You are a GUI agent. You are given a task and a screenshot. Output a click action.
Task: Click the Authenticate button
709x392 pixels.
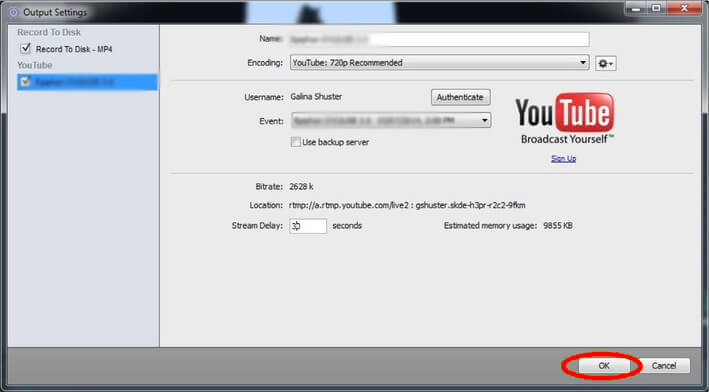pyautogui.click(x=460, y=97)
